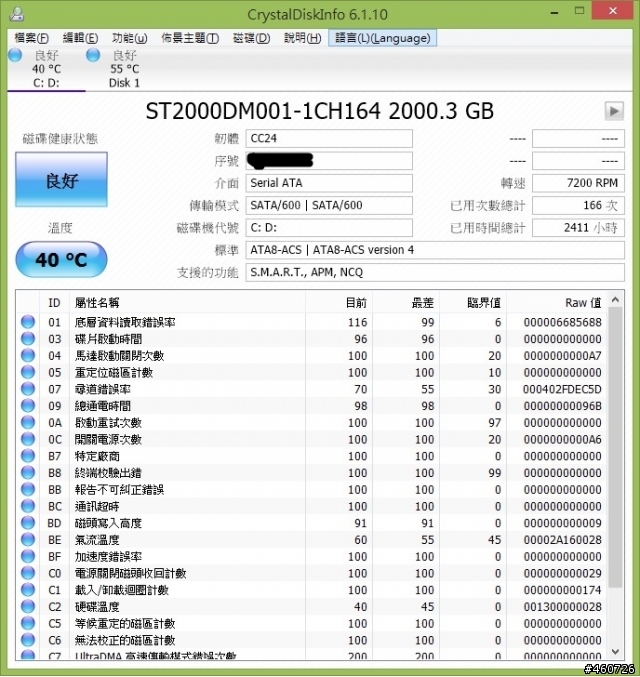Screen dimensions: 640x677
Task: Click status orb for attribute 0C row
Action: [28, 439]
